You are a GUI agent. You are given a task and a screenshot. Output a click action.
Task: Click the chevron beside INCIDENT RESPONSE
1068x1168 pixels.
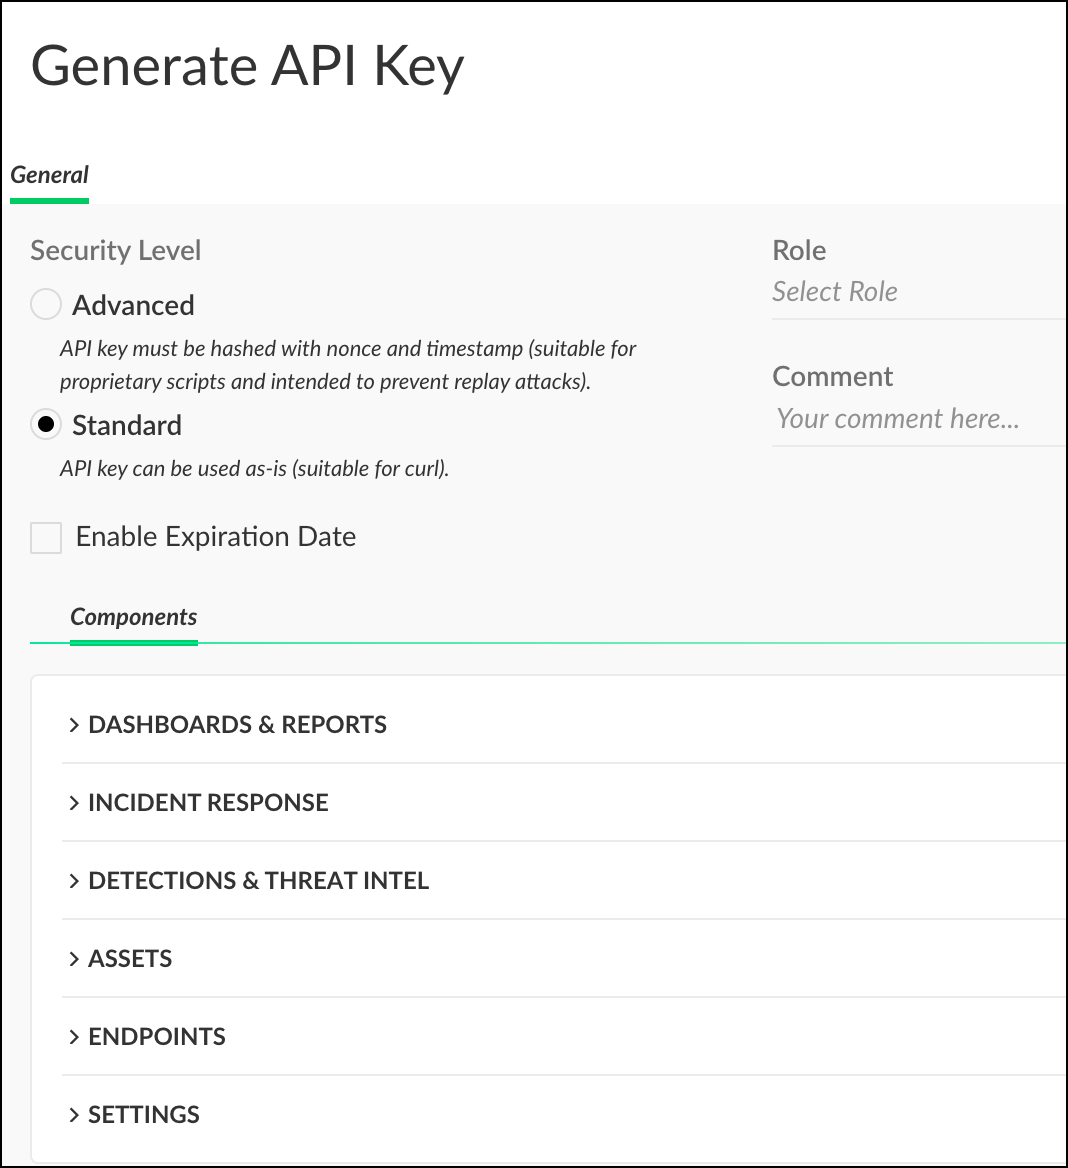(x=74, y=802)
